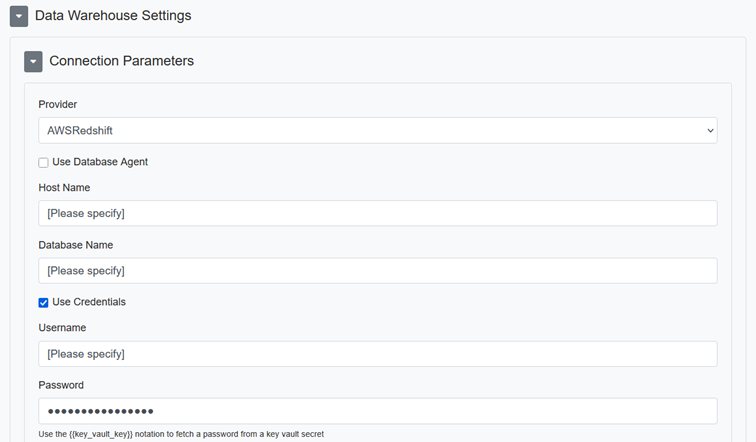Click the Database Name field label
The image size is (756, 442).
pos(76,244)
